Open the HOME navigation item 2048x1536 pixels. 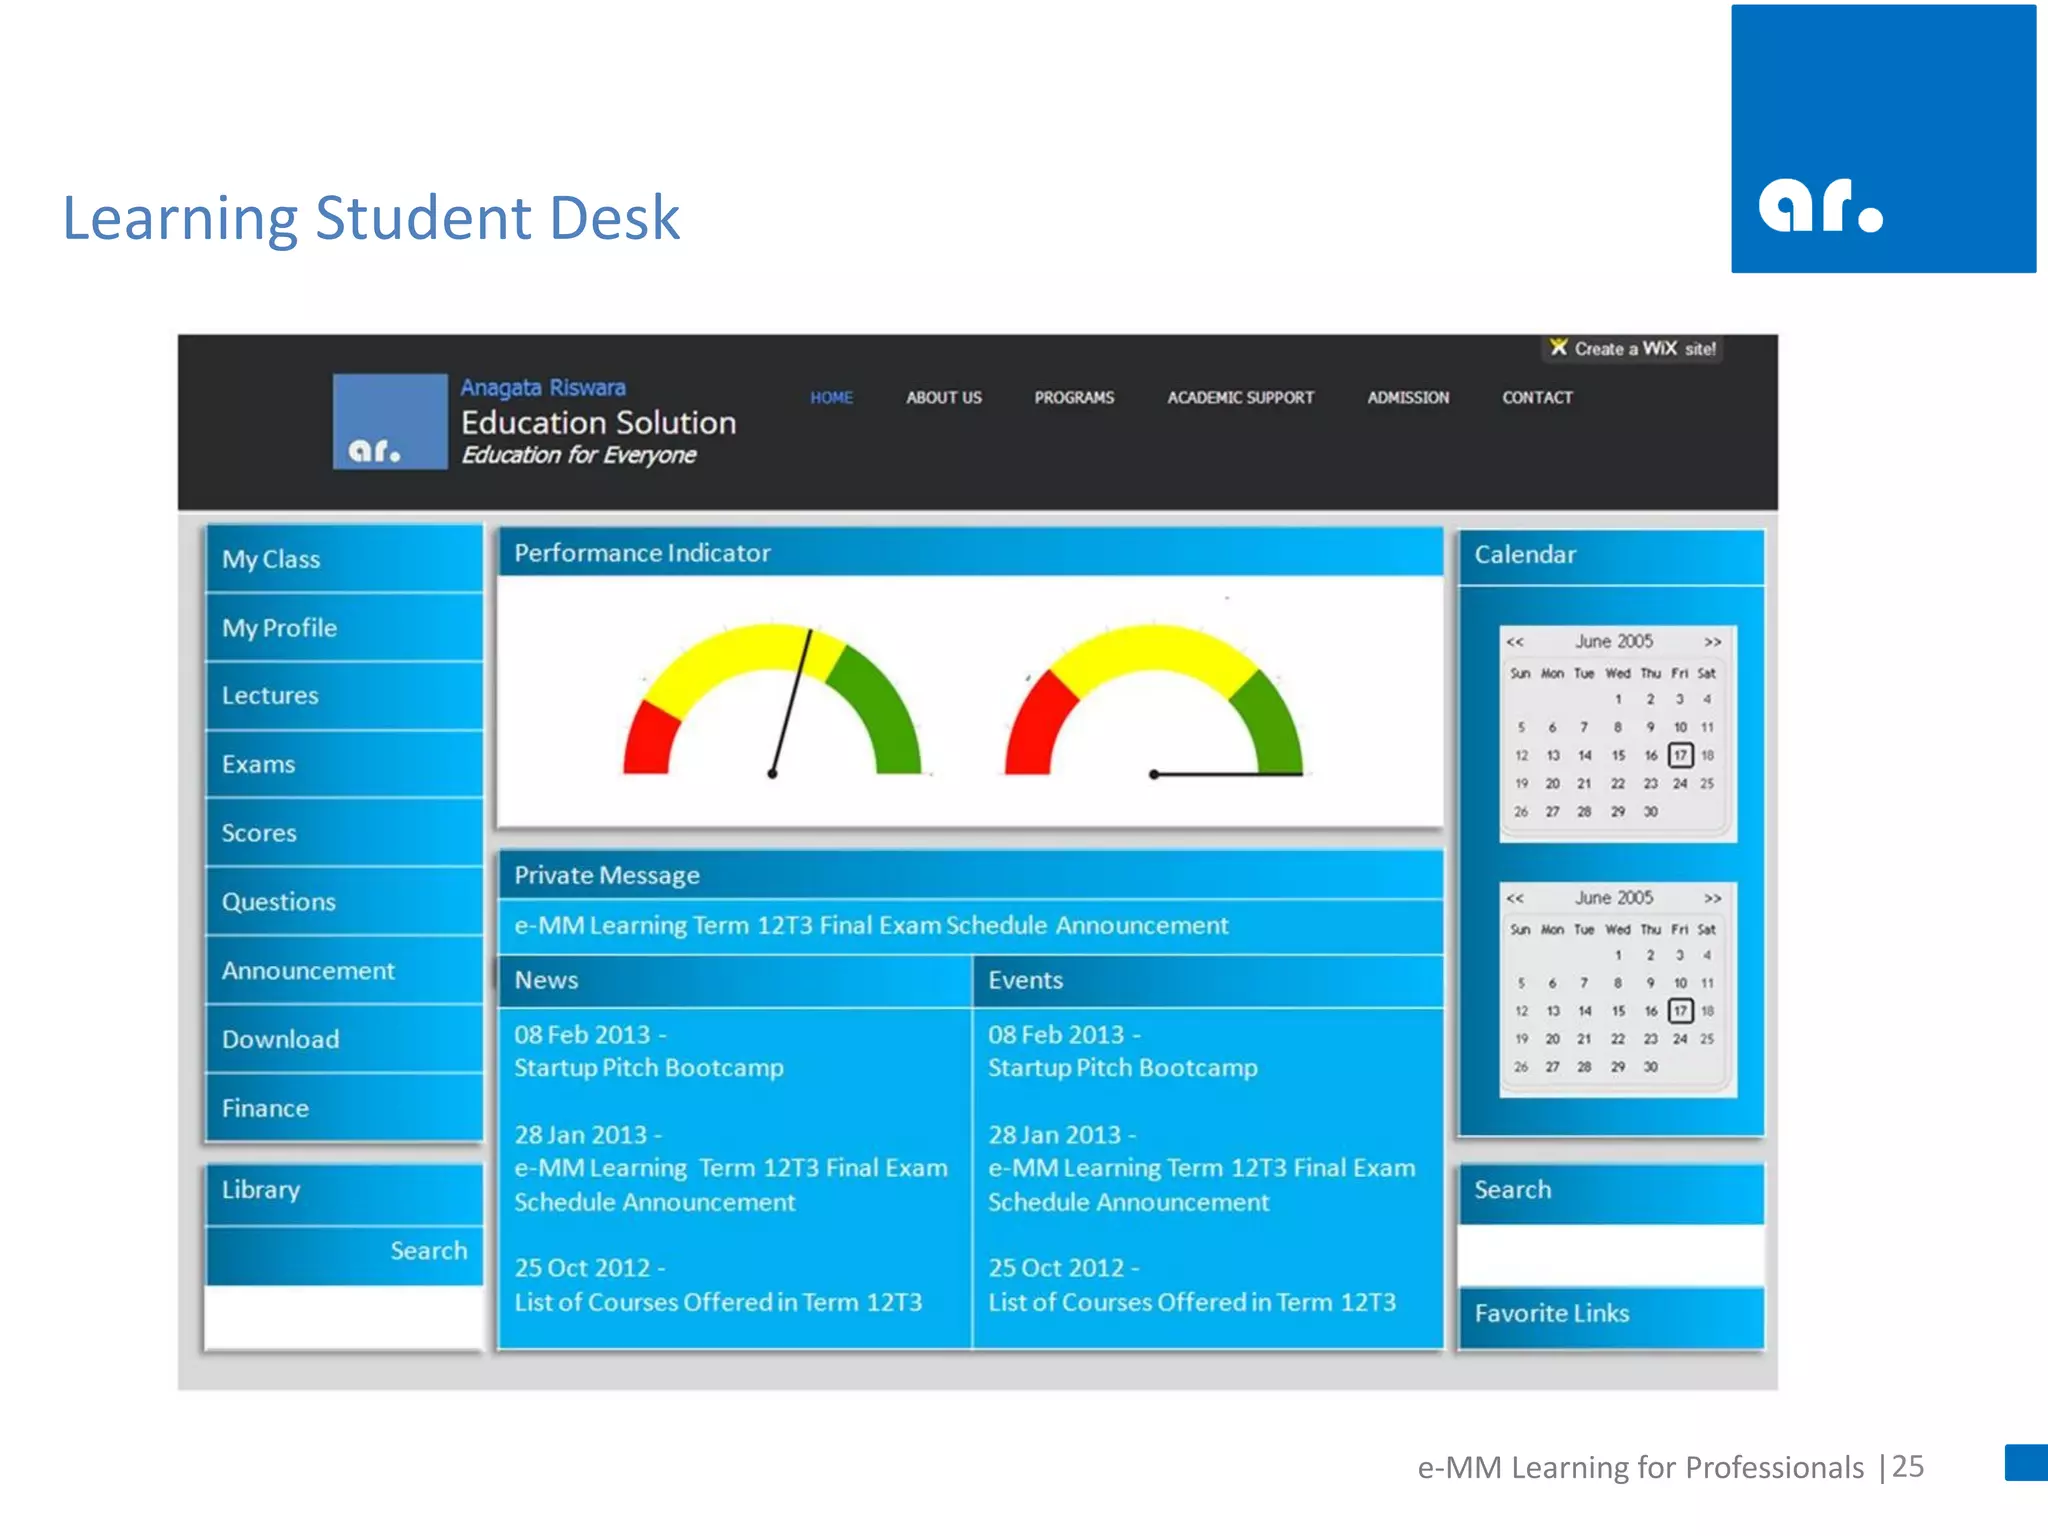coord(831,397)
